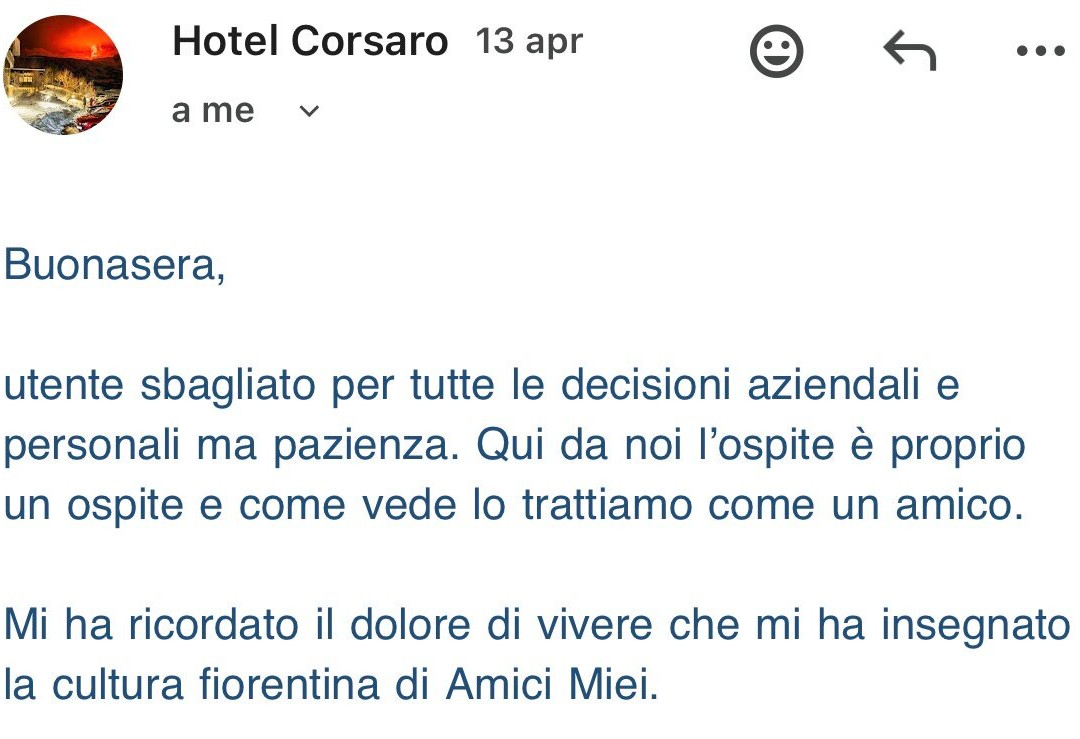Tap the 'a me' recipient label
This screenshot has height=739, width=1080.
(213, 111)
